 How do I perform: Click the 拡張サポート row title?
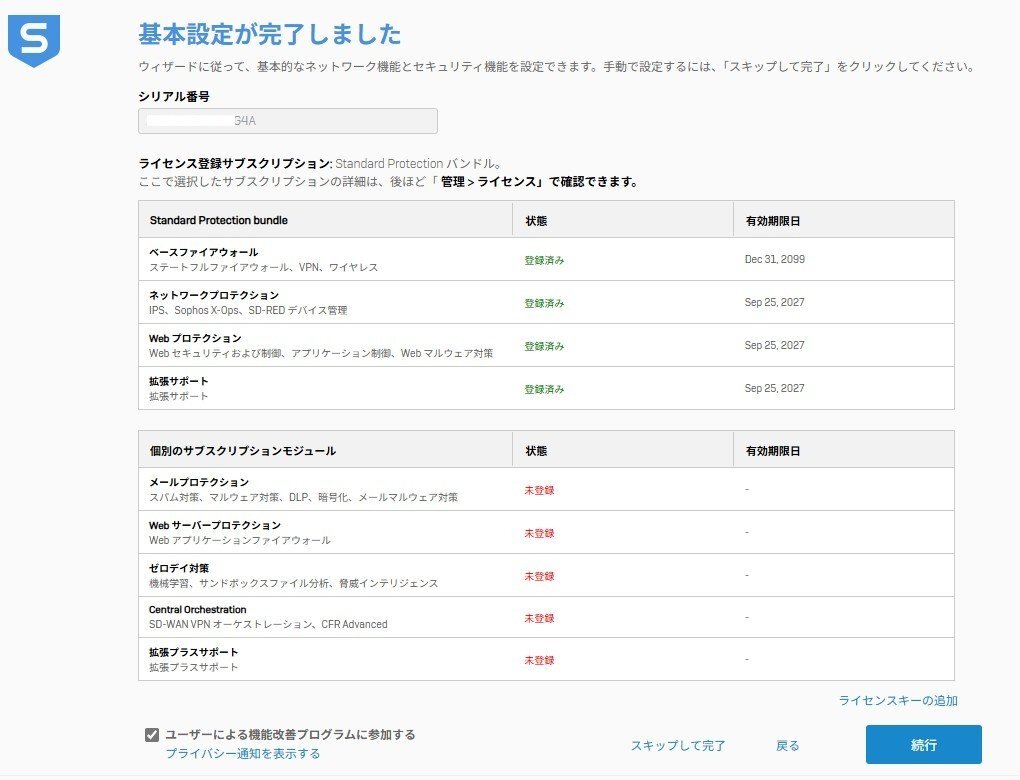179,381
